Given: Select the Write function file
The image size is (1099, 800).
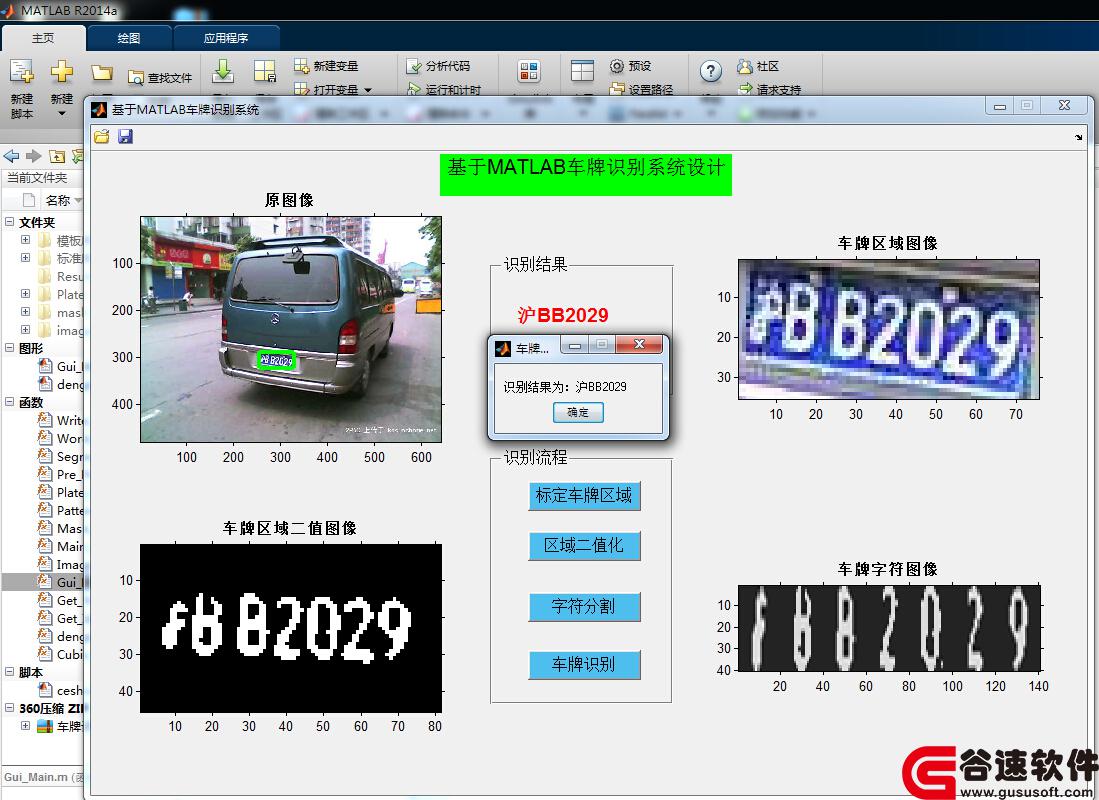Looking at the screenshot, I should click(x=60, y=420).
